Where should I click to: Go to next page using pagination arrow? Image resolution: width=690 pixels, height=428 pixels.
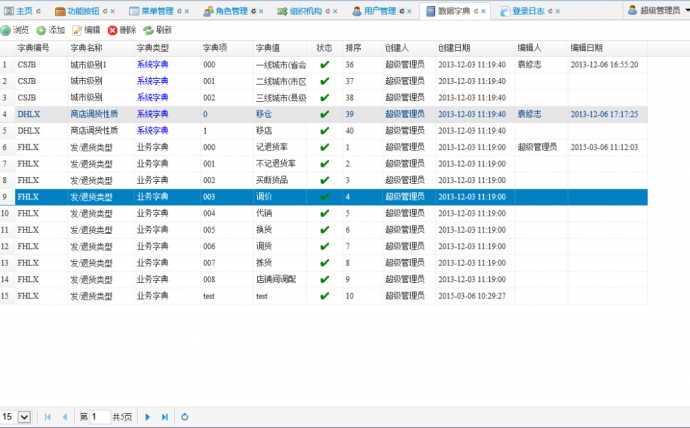[x=148, y=416]
